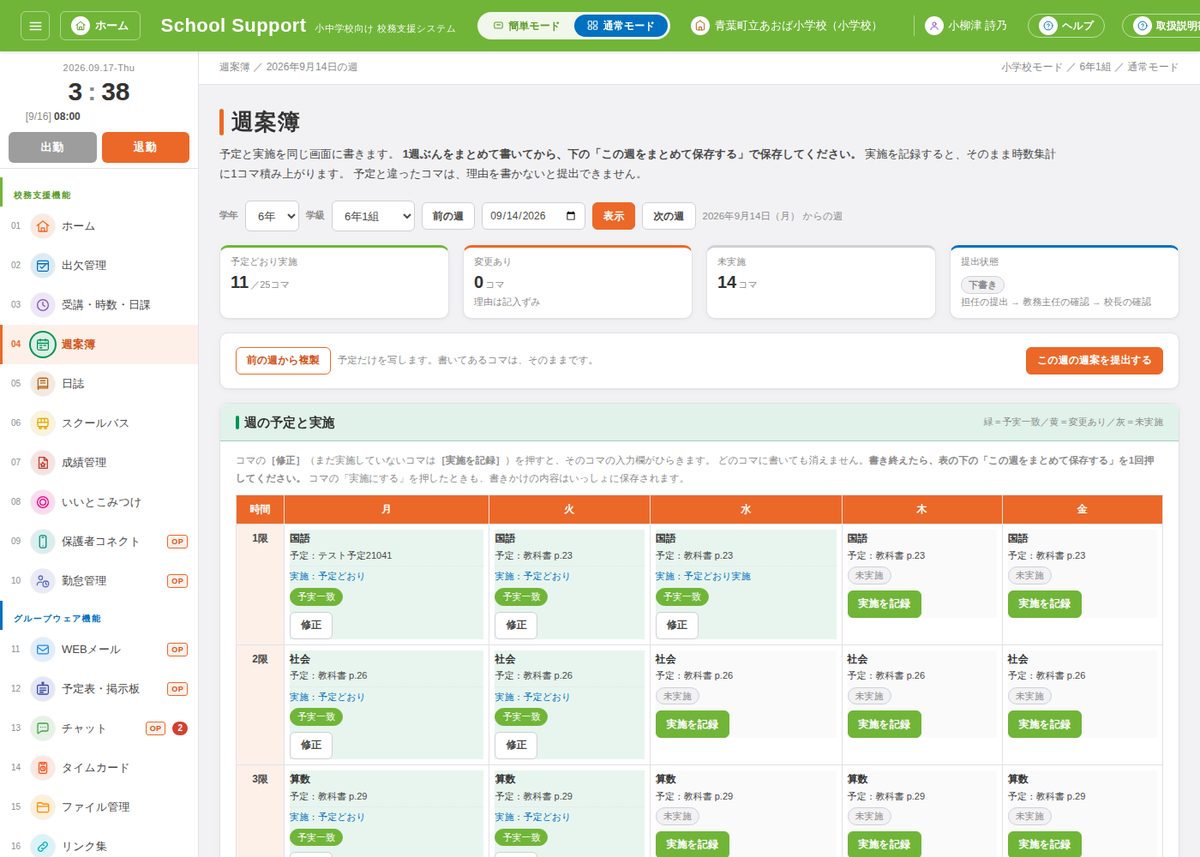Open the 保護者コネクト phone icon
The image size is (1200, 857).
tap(43, 541)
